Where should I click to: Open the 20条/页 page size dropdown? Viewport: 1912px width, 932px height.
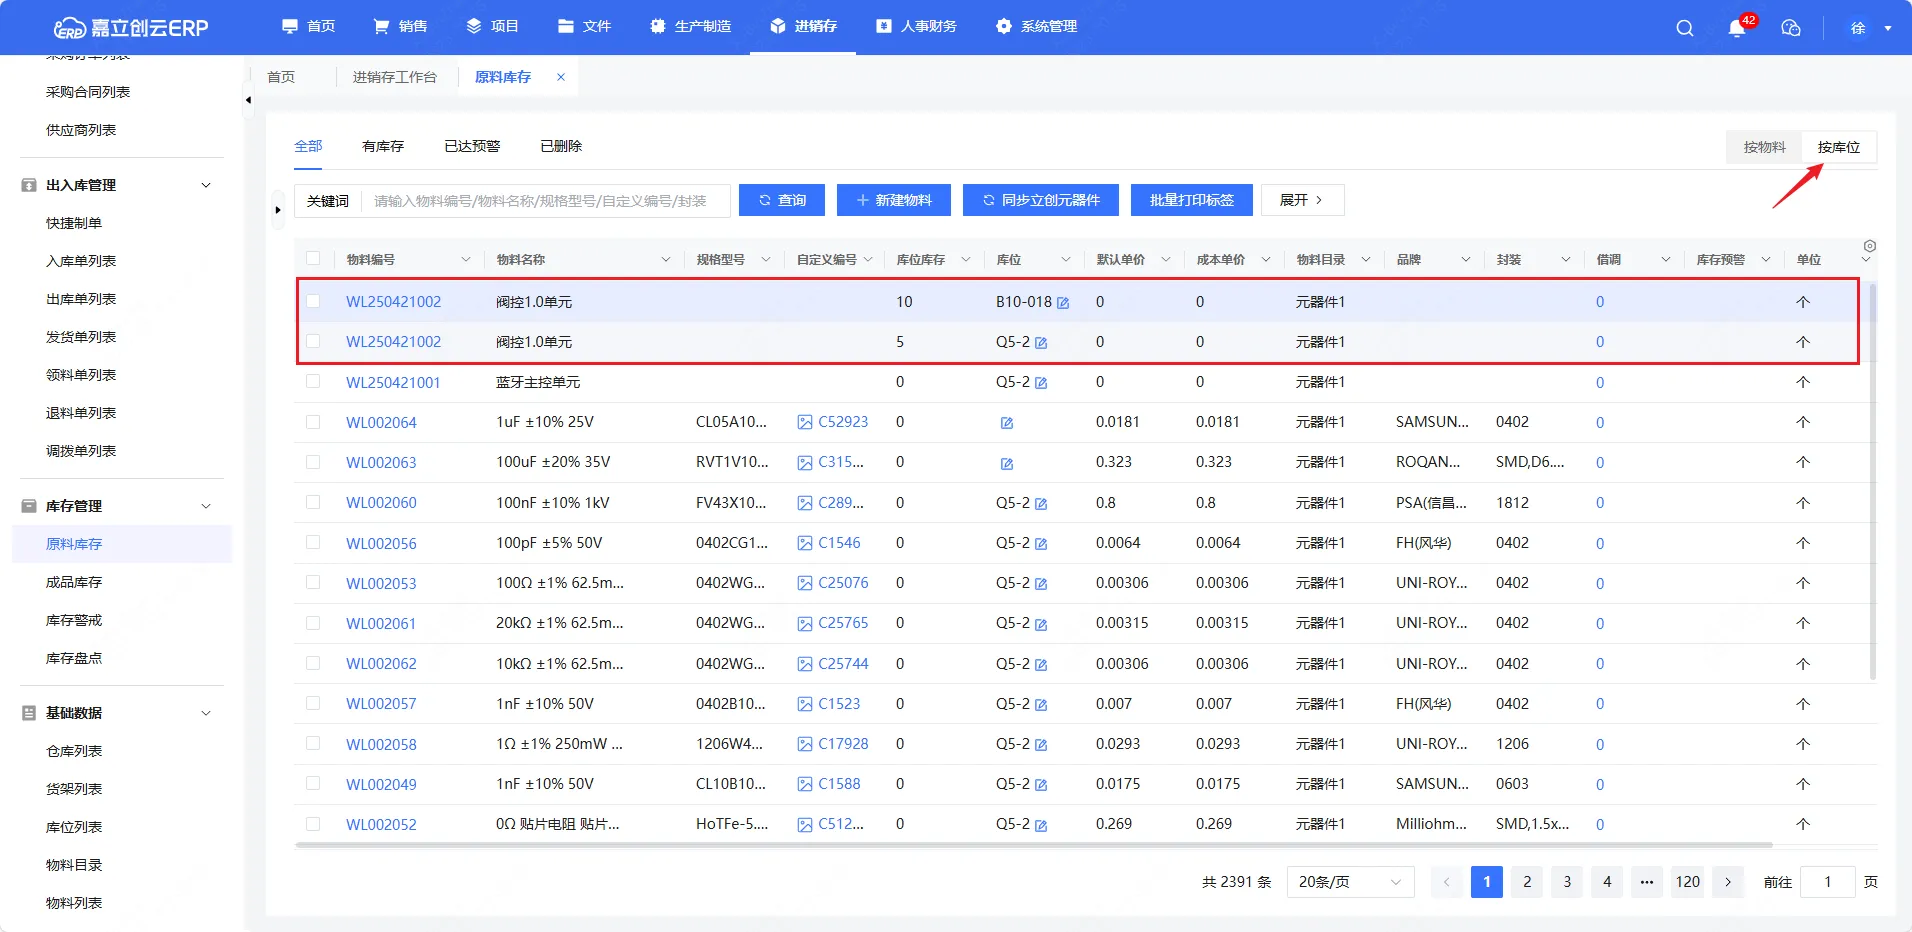(x=1349, y=882)
